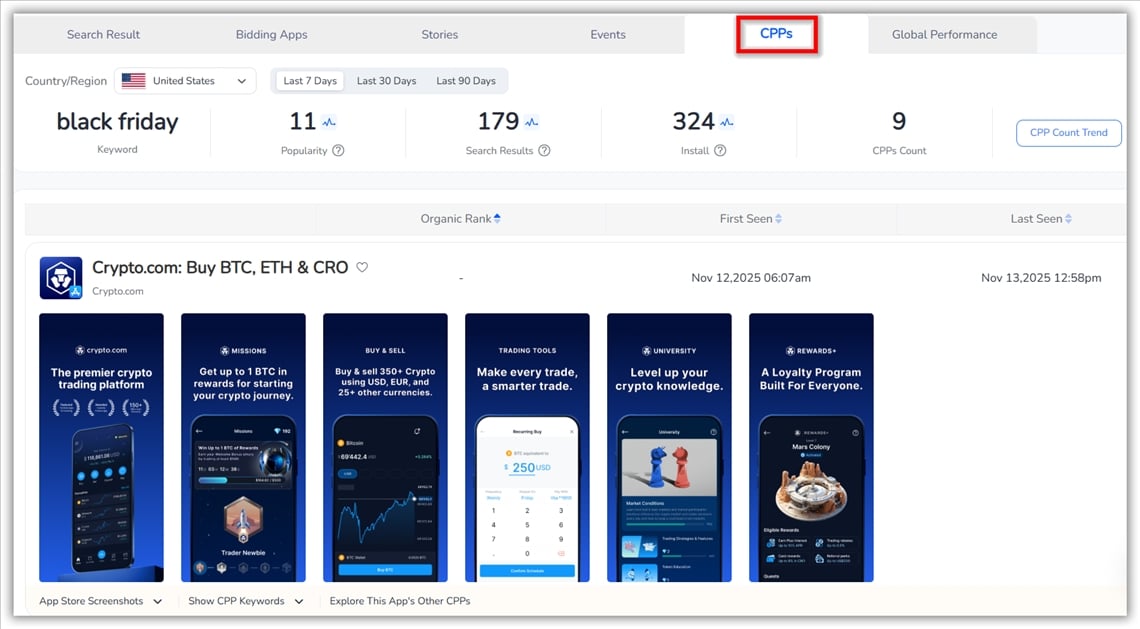Click the Popularity trend chart icon
The image size is (1140, 629).
pos(329,123)
